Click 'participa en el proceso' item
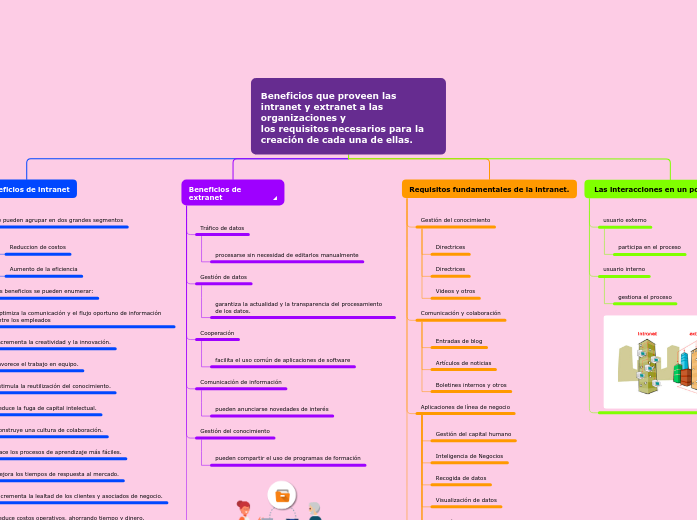Viewport: 697px width, 520px height. click(649, 247)
